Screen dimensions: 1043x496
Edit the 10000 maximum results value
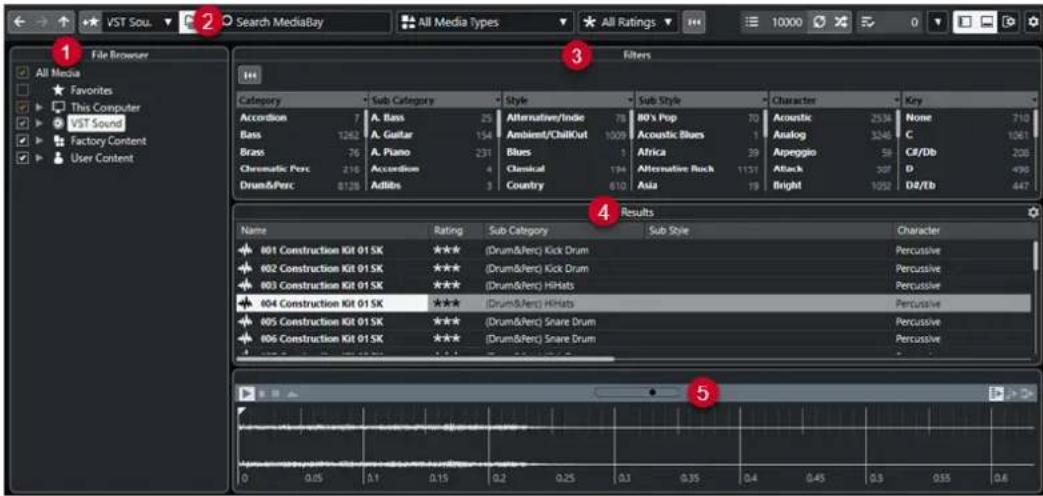[785, 22]
